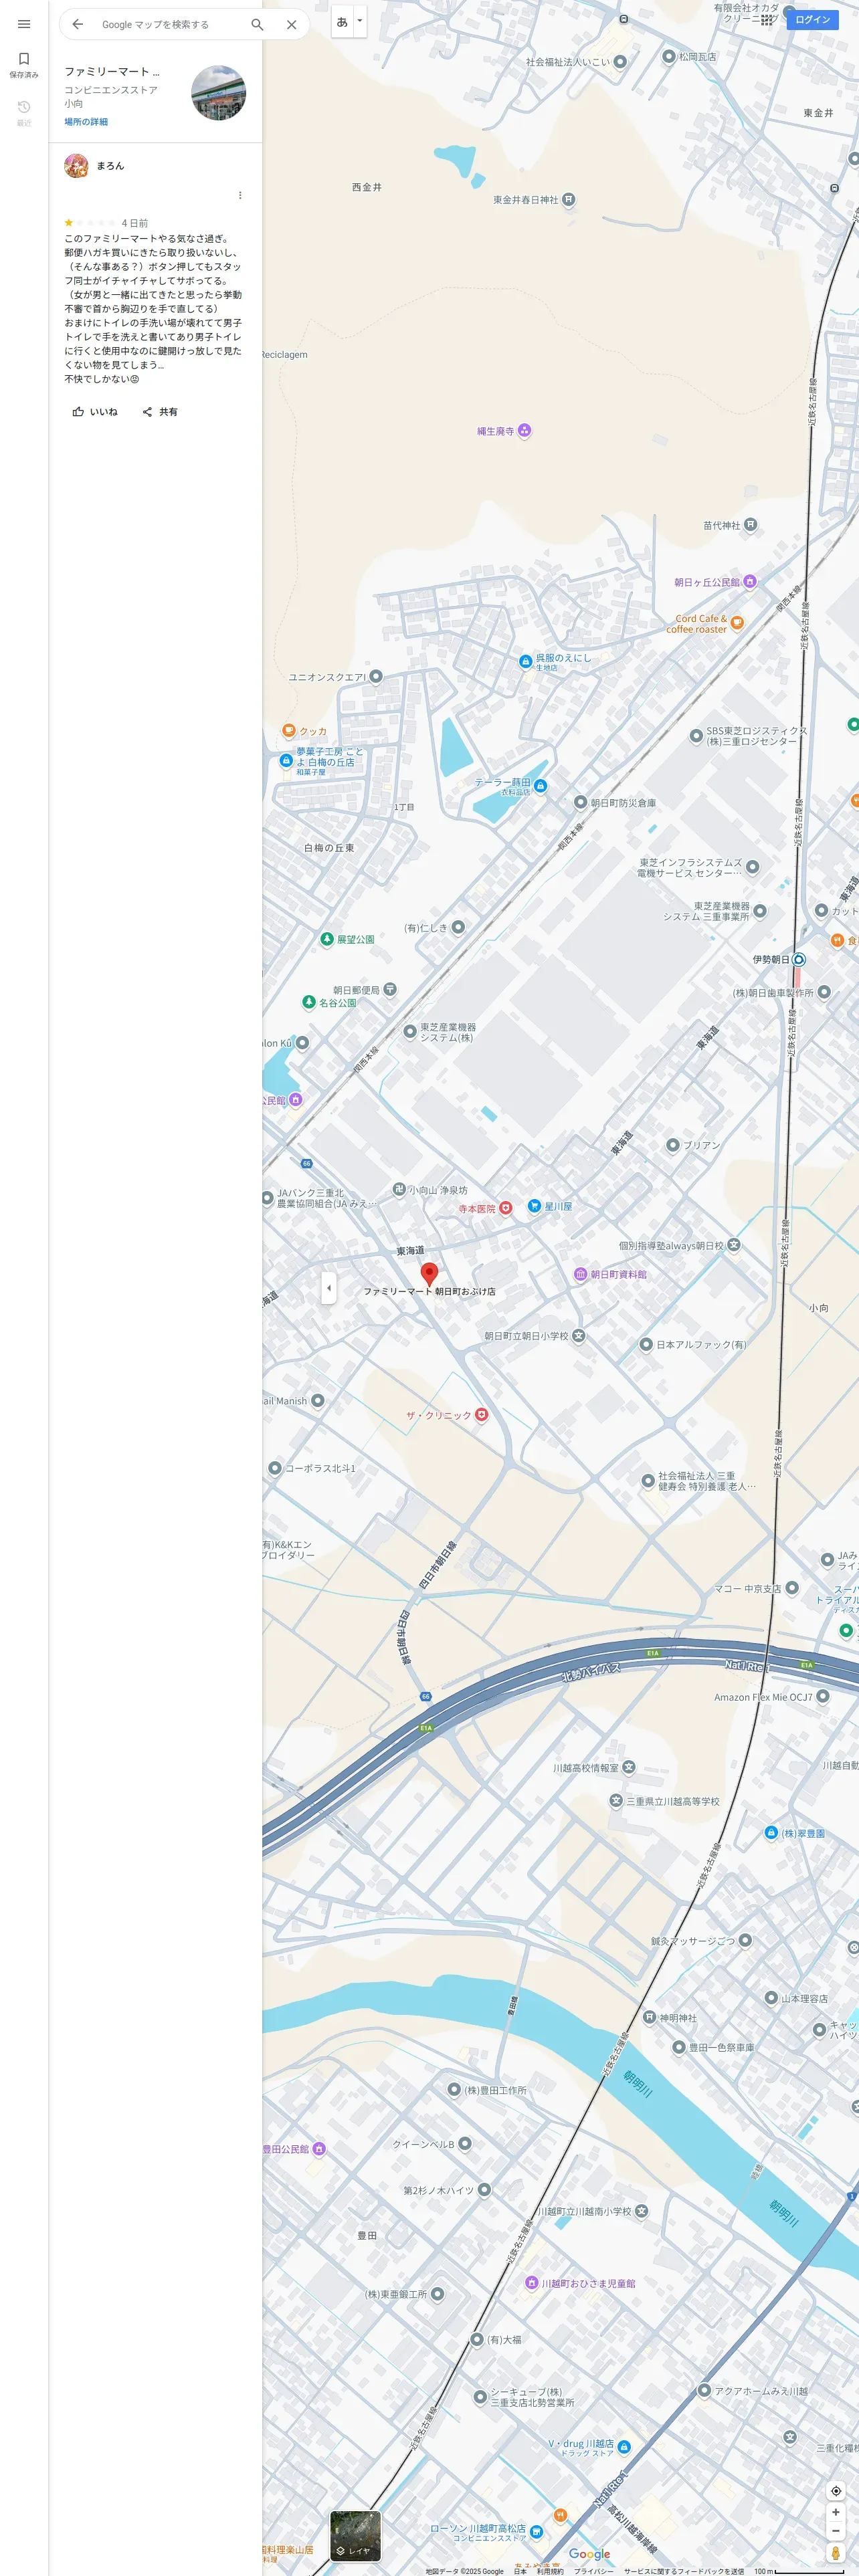Open the プライバシー footer link

pyautogui.click(x=594, y=2571)
